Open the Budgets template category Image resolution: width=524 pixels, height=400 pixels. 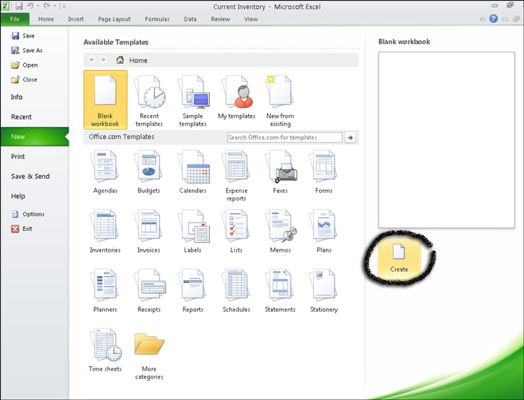pos(149,172)
